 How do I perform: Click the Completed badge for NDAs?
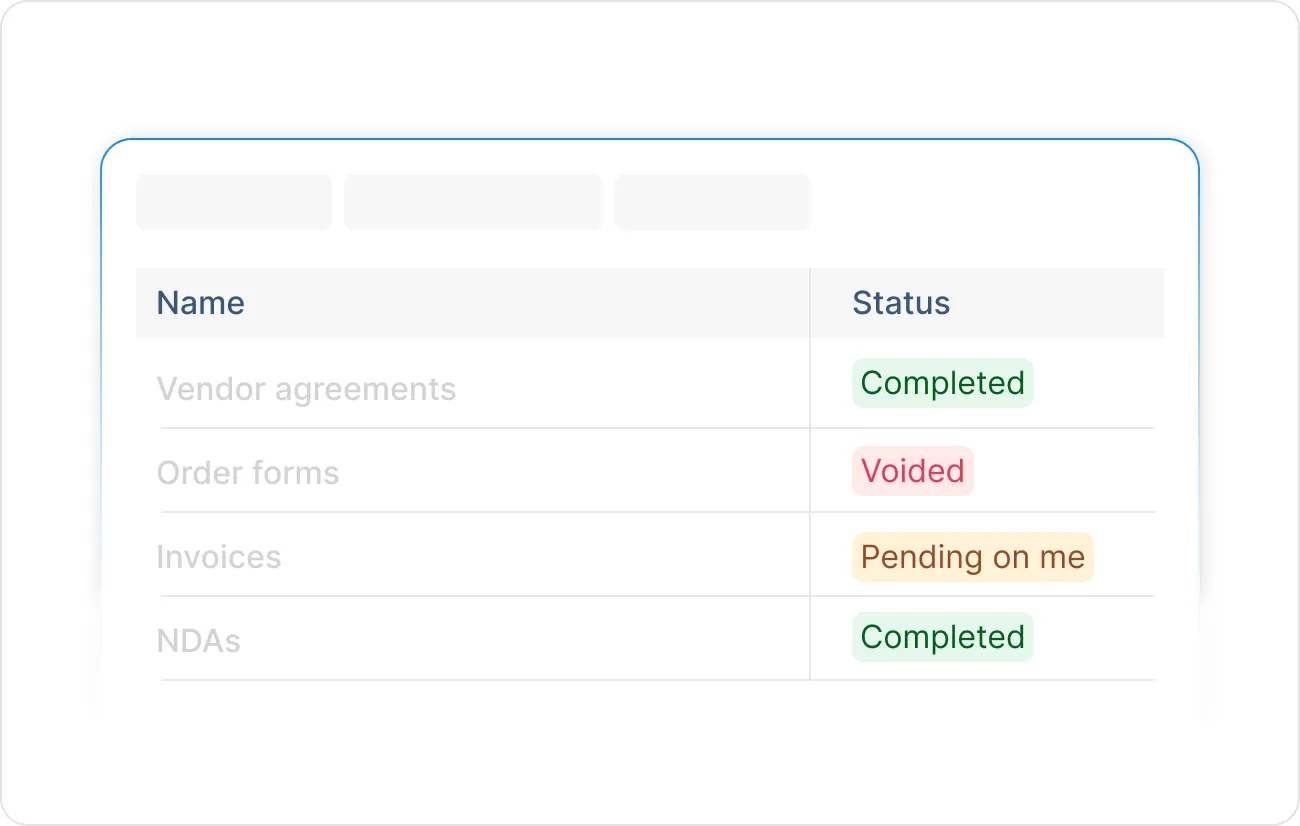pyautogui.click(x=942, y=637)
